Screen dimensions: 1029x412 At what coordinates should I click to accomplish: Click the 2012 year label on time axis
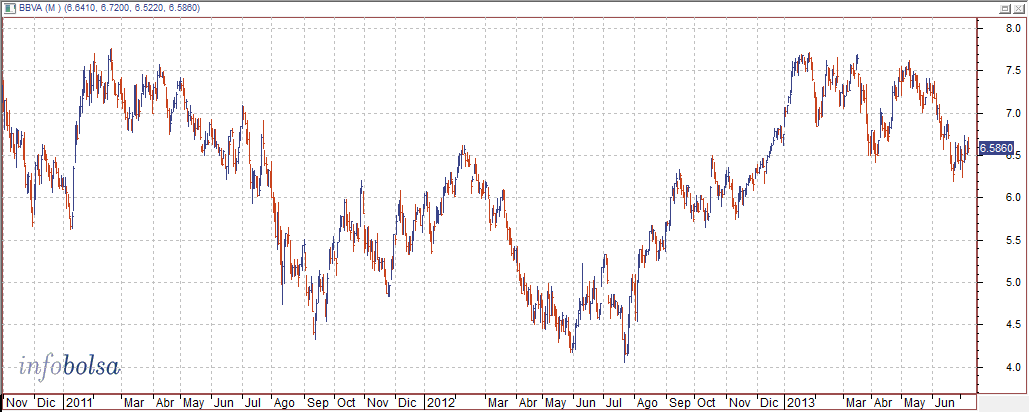coord(439,402)
